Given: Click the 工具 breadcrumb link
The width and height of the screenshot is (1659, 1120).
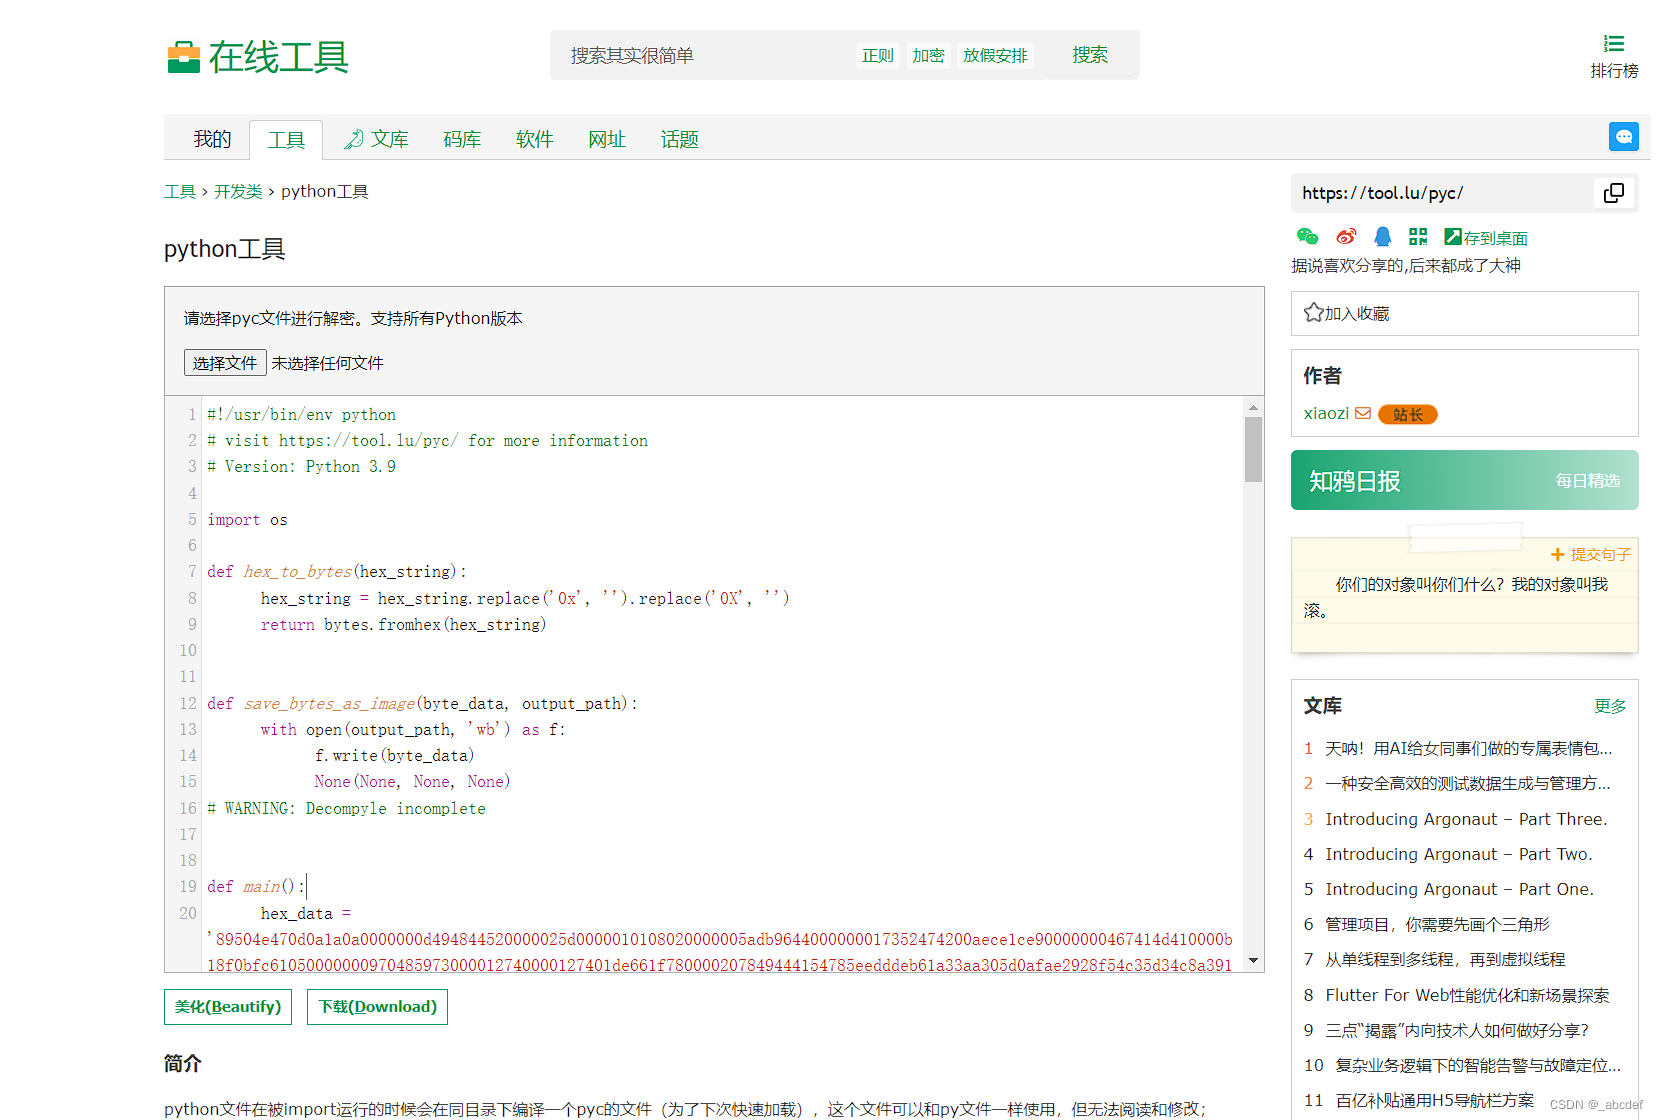Looking at the screenshot, I should [x=180, y=191].
